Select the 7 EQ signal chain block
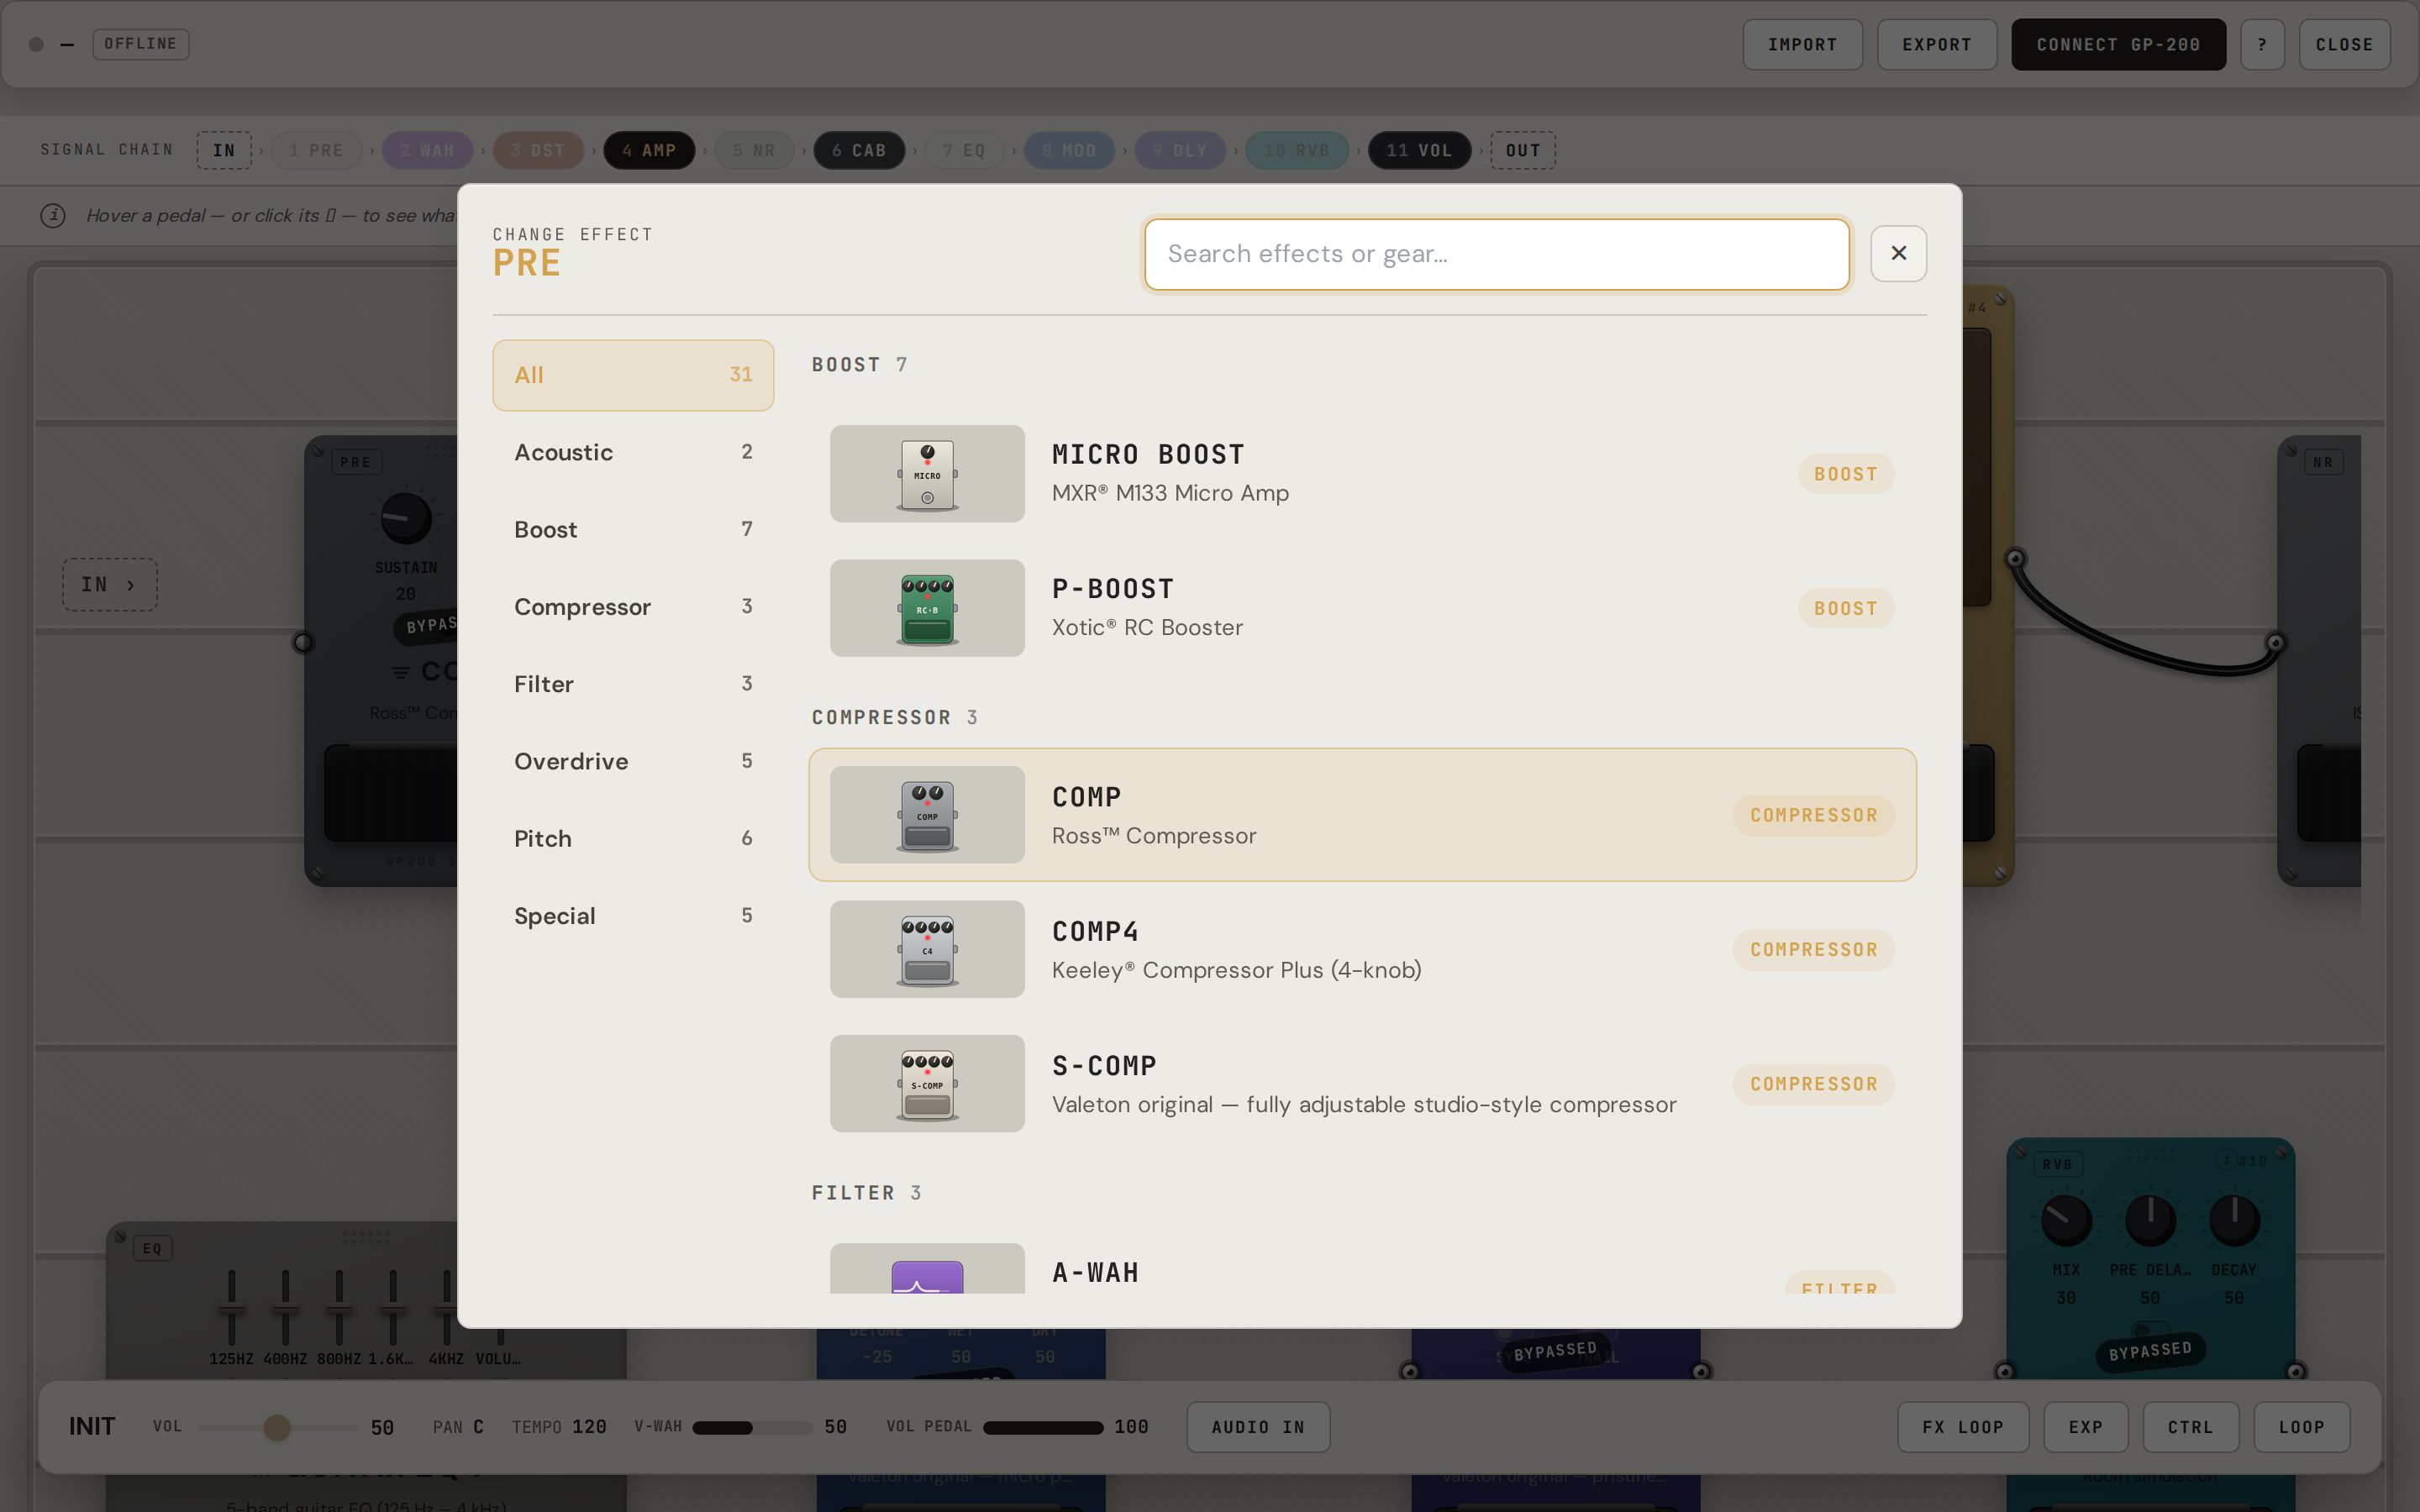 click(x=964, y=150)
